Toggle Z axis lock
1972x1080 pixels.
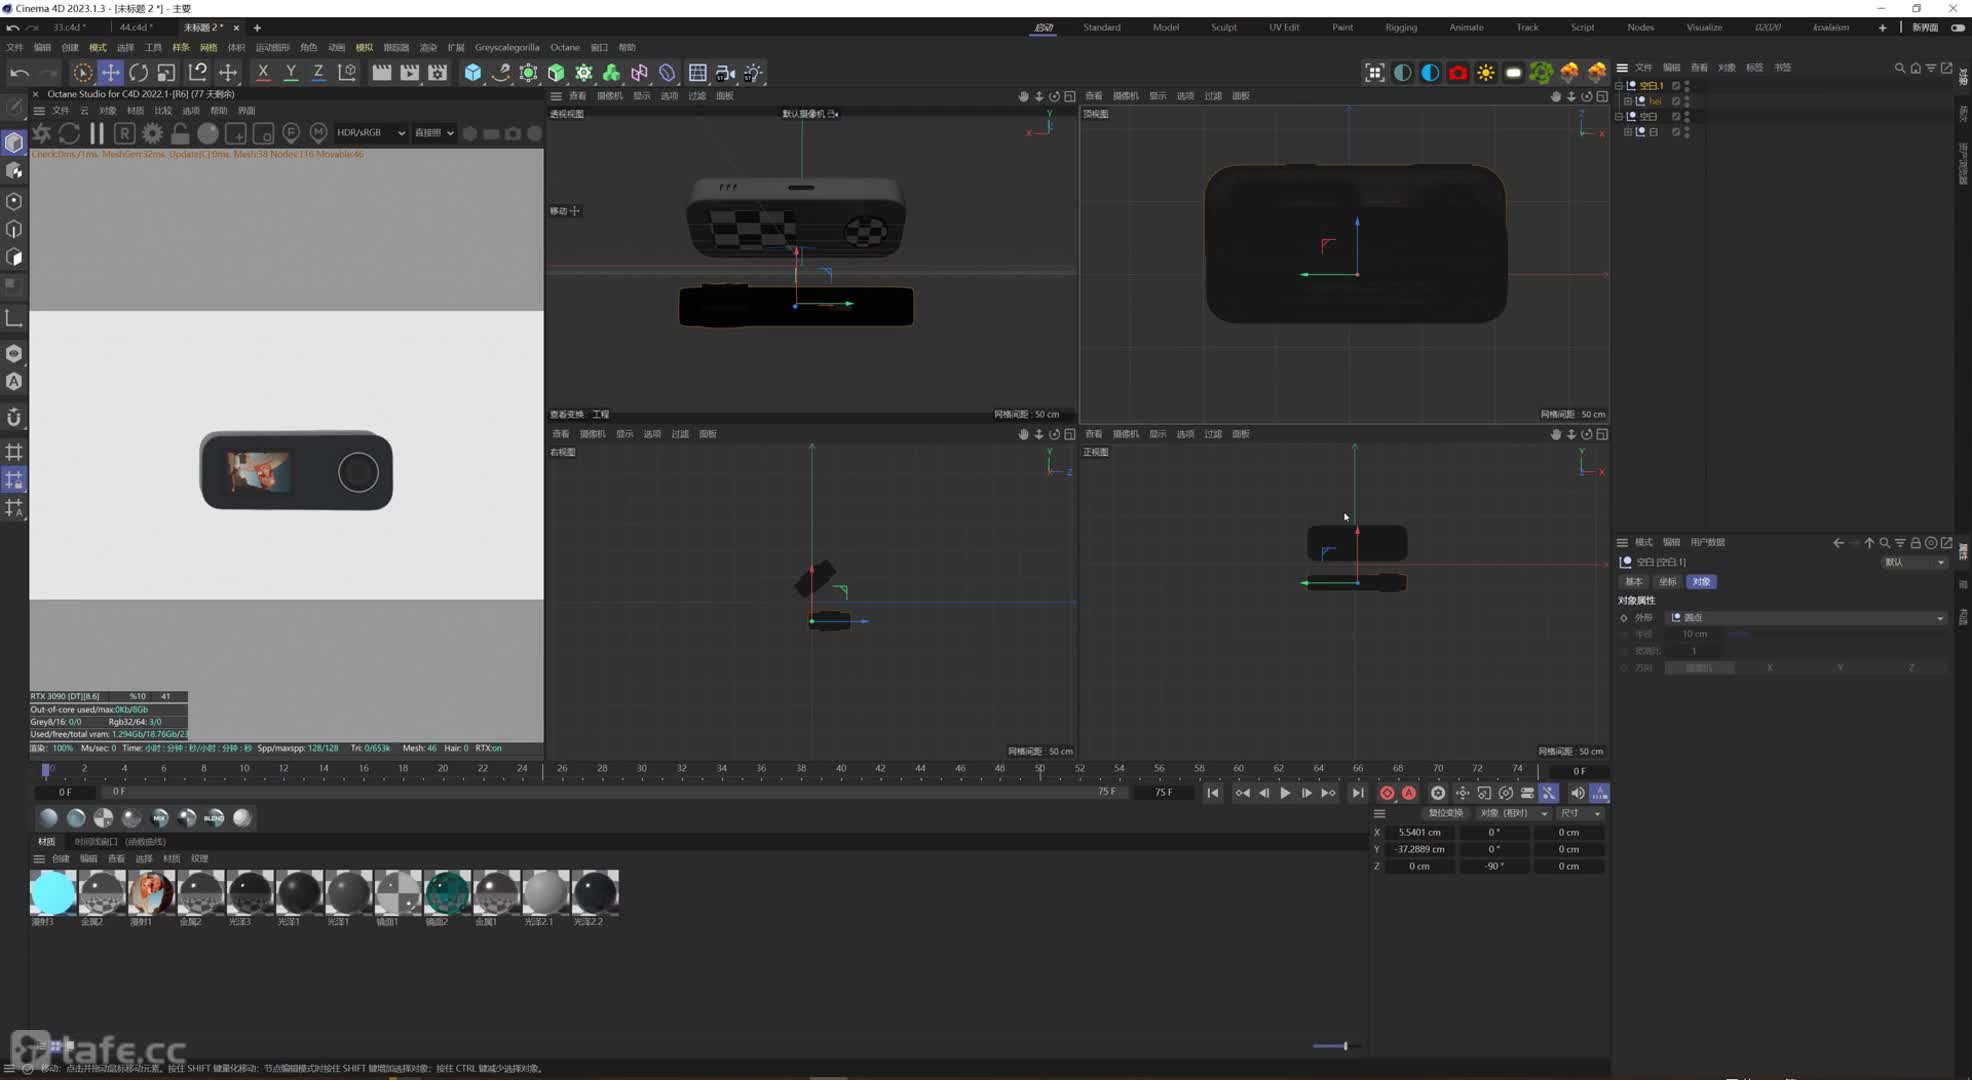[x=319, y=72]
